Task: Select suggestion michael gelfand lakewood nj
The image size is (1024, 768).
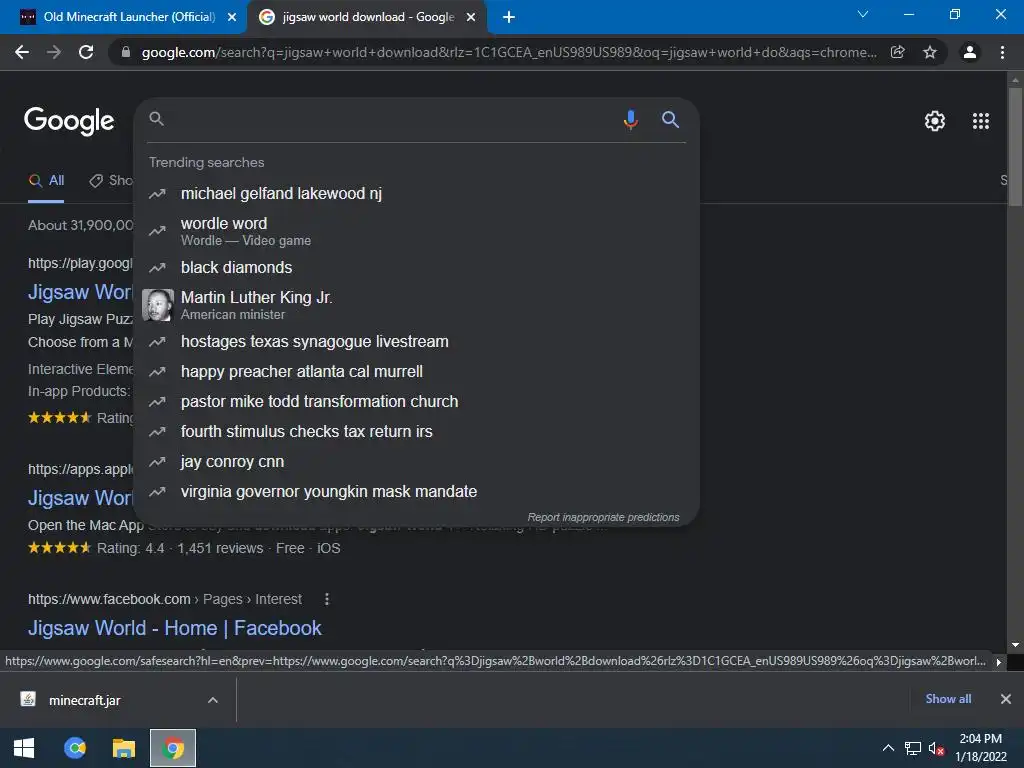Action: coord(416,193)
